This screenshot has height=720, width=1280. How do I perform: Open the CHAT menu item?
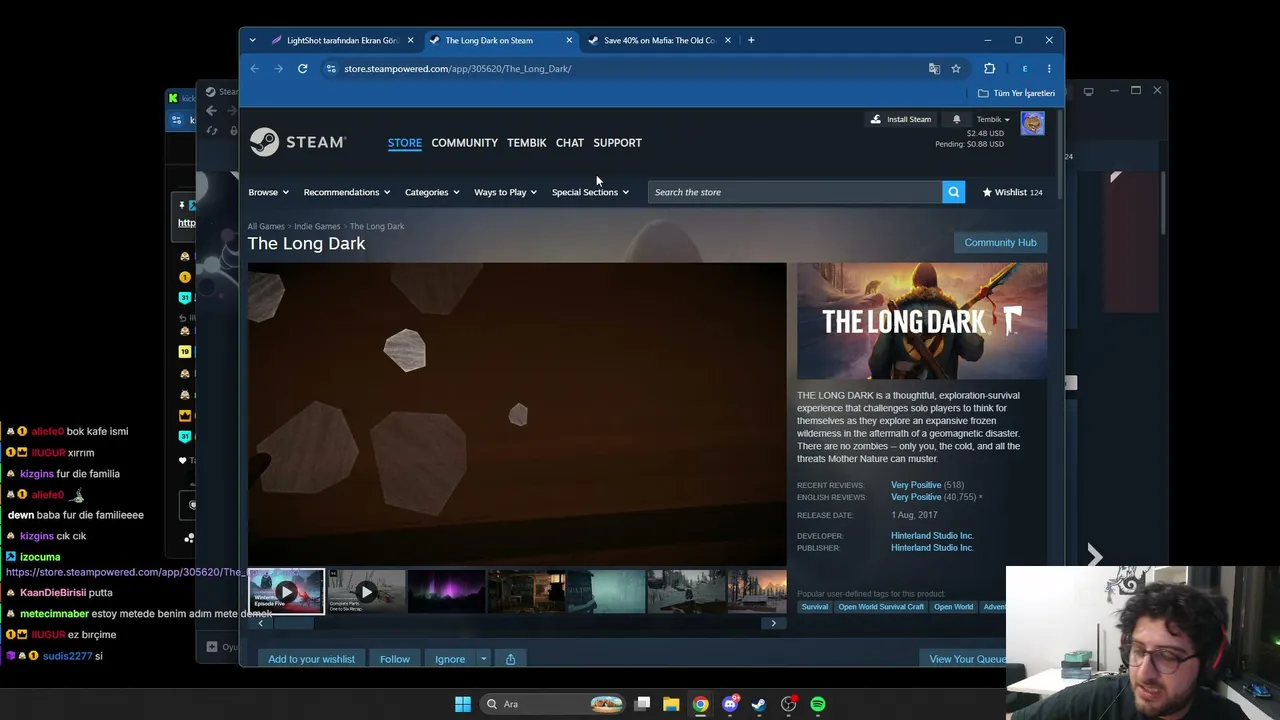click(x=569, y=143)
